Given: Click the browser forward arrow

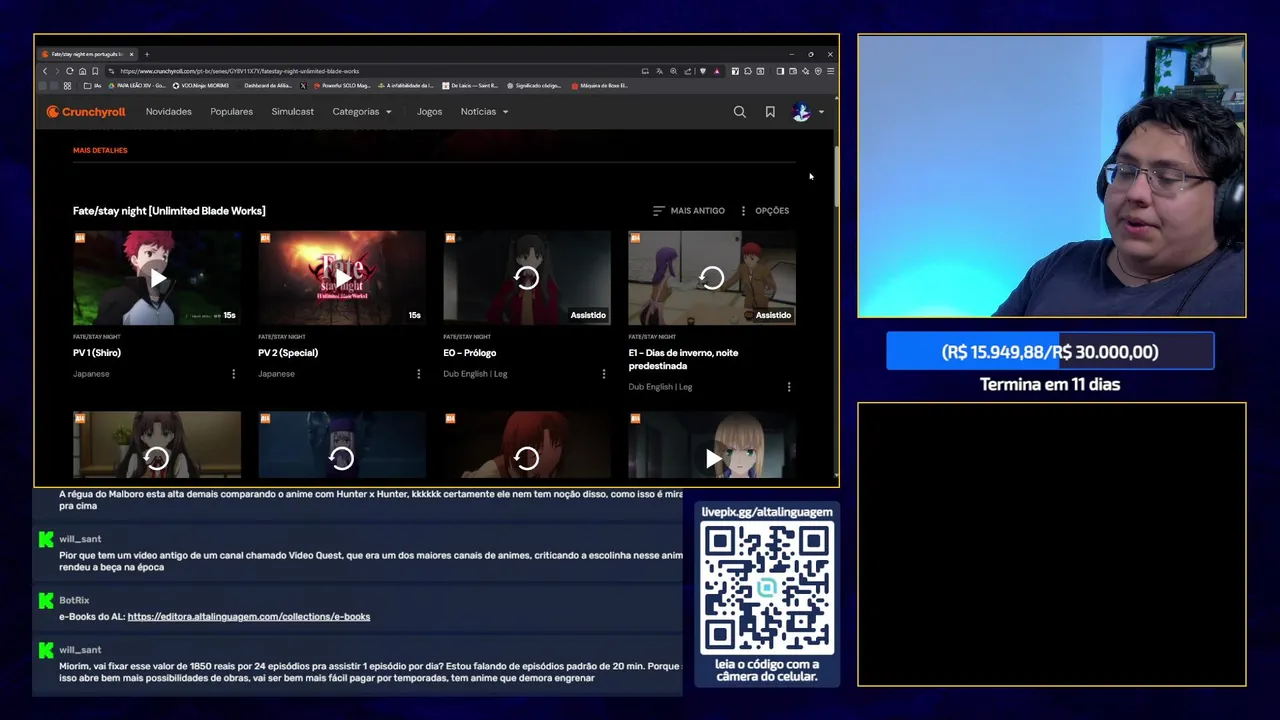Looking at the screenshot, I should (57, 71).
